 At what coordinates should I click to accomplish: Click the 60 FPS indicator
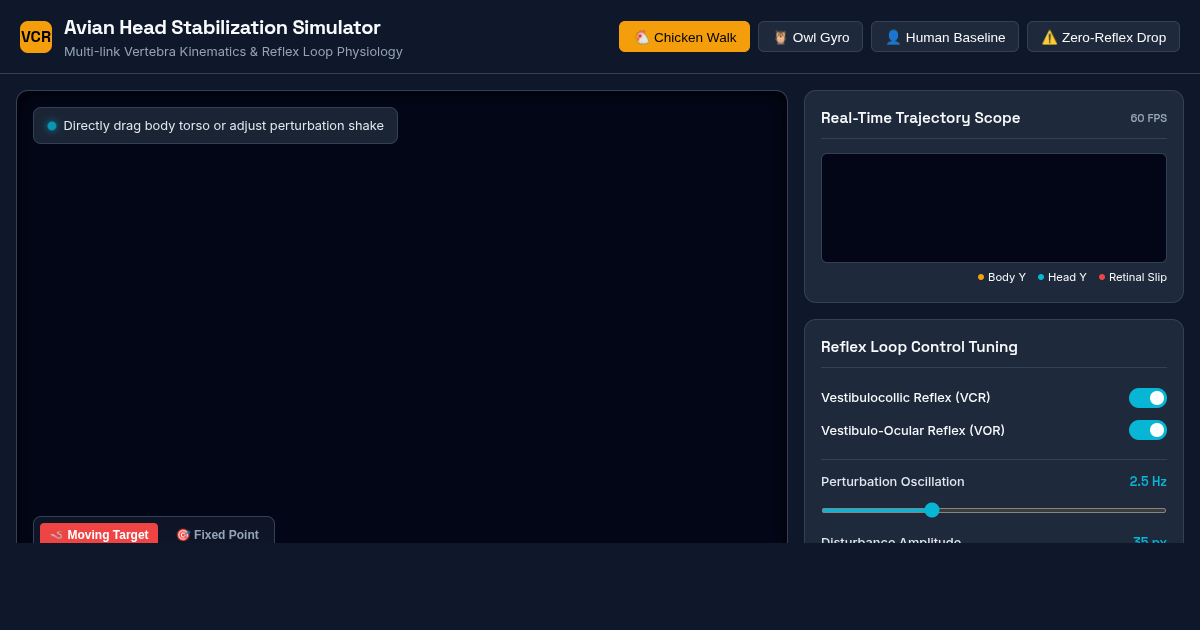coord(1148,118)
